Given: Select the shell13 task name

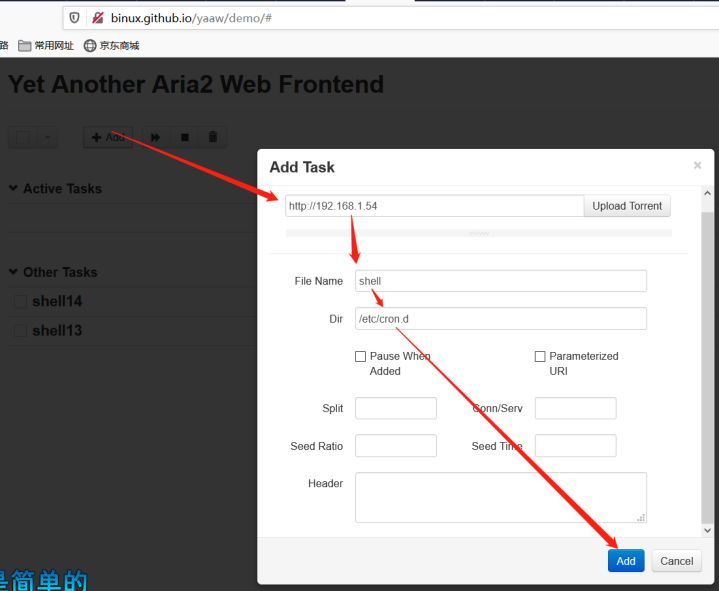Looking at the screenshot, I should (57, 331).
